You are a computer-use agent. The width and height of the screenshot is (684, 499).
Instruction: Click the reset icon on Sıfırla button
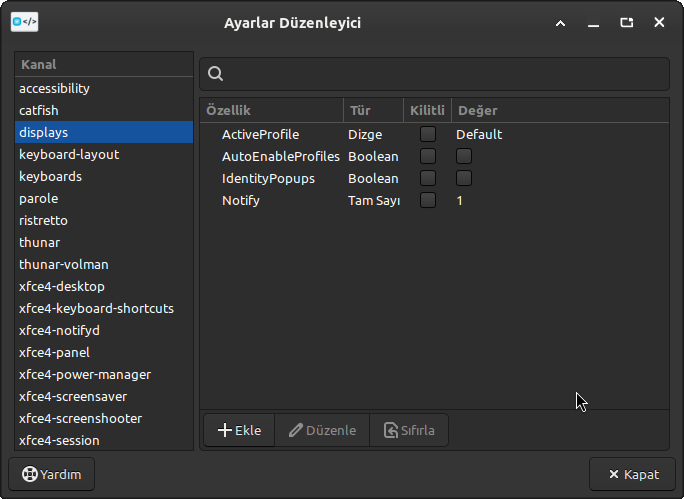pyautogui.click(x=390, y=430)
